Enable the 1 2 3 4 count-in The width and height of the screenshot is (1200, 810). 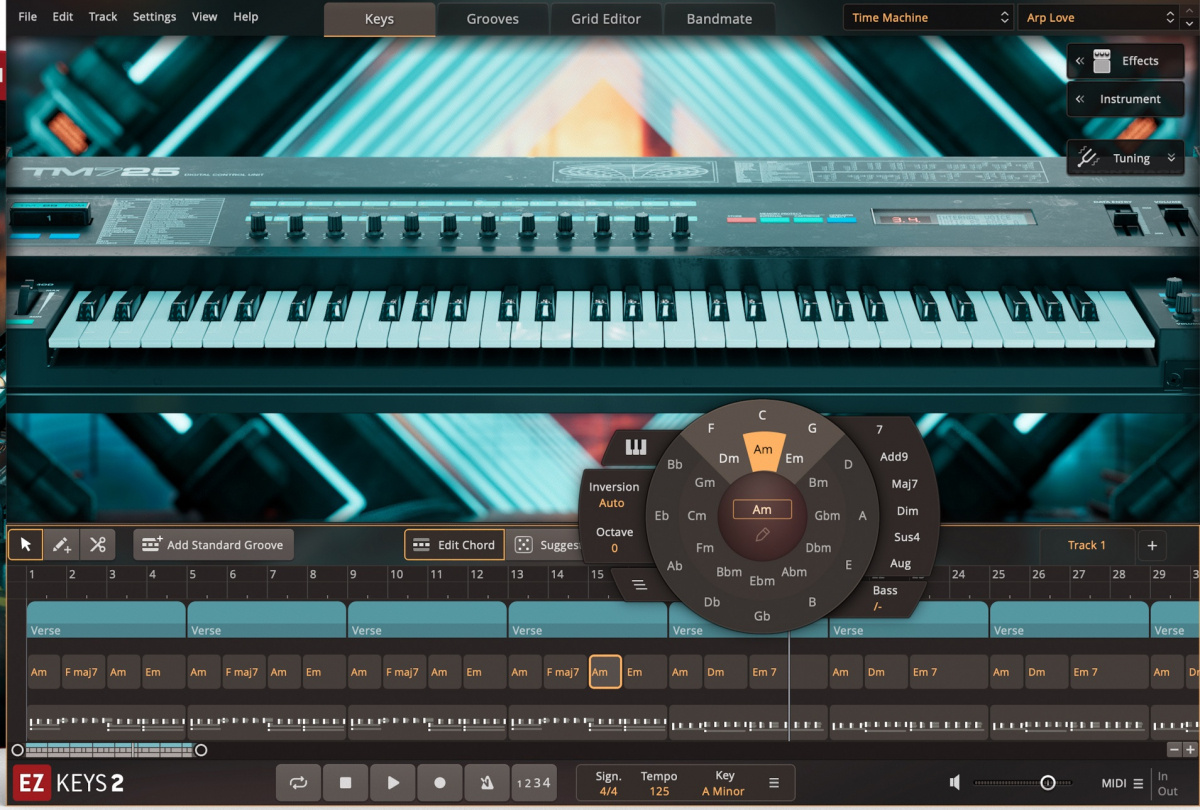[535, 783]
